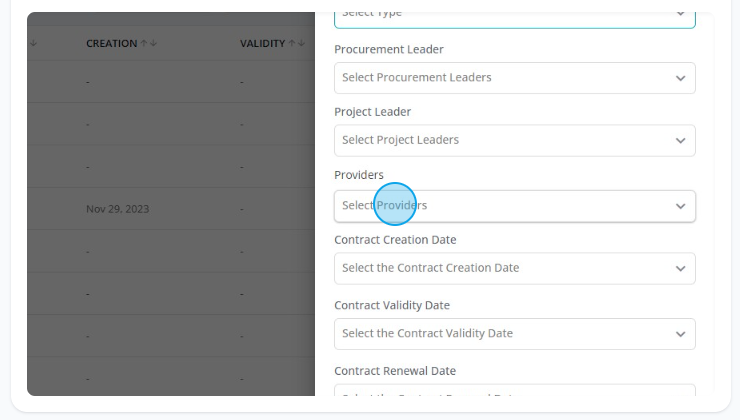Viewport: 740px width, 420px height.
Task: Open the Select Project Leaders dropdown
Action: [514, 140]
